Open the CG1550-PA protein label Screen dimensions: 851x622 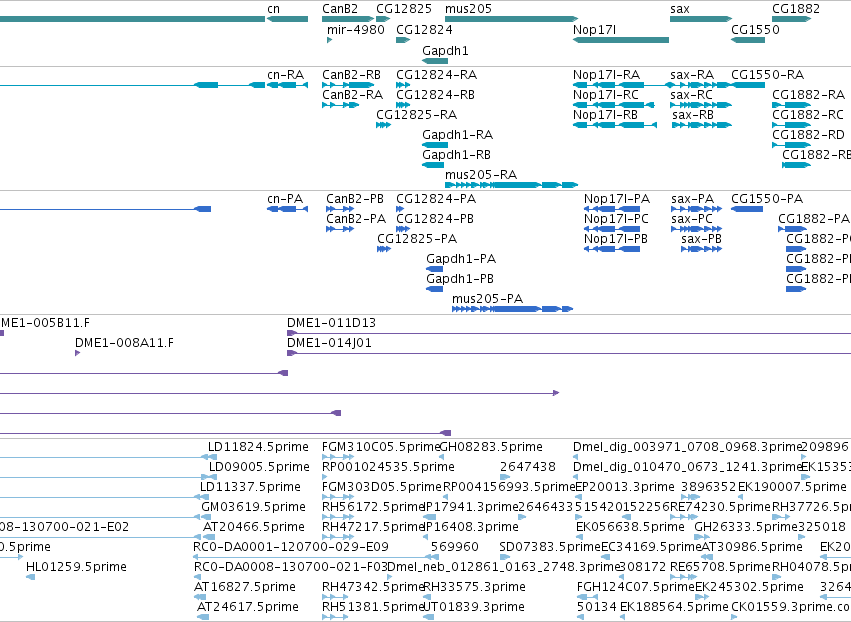[767, 199]
